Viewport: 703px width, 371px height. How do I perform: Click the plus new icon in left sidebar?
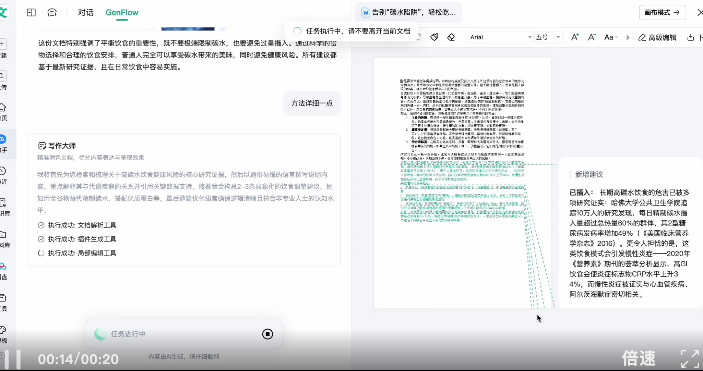[x=3, y=44]
